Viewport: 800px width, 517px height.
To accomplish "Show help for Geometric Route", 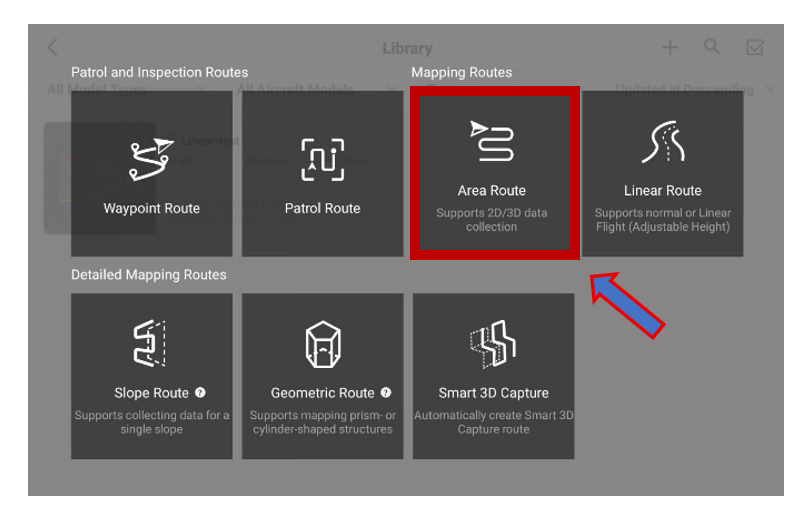I will [x=386, y=393].
